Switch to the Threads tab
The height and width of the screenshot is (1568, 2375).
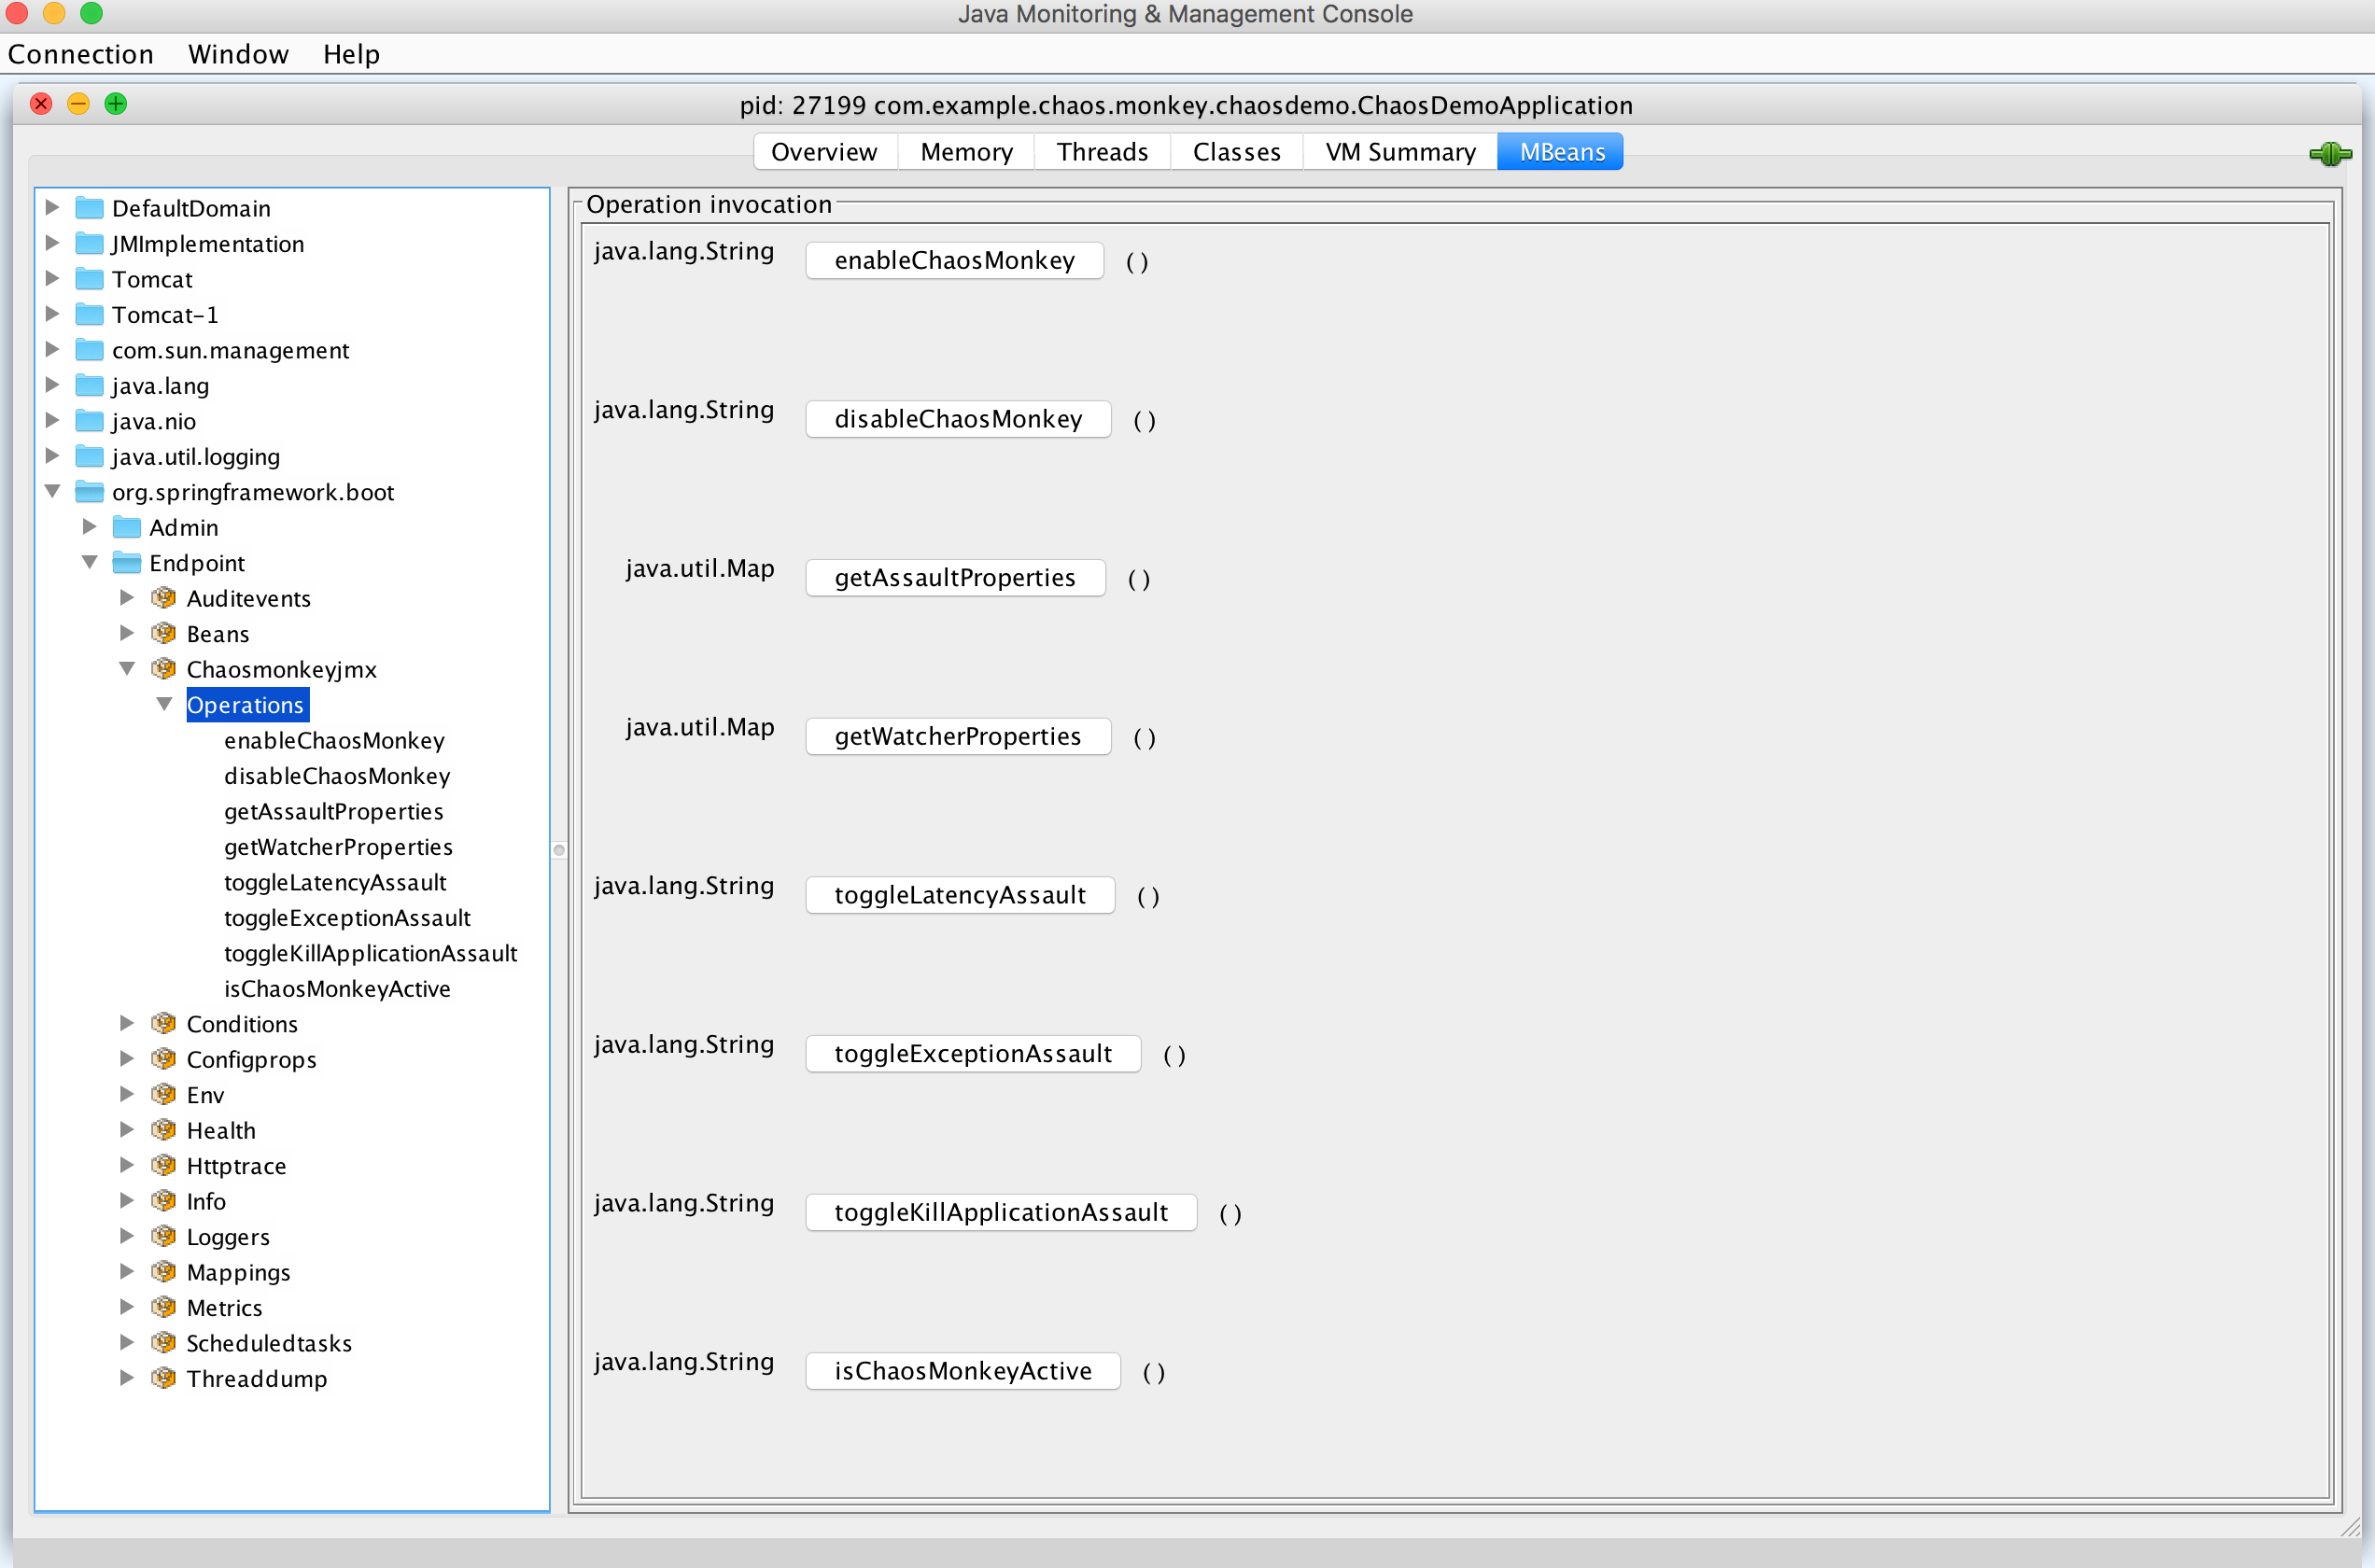pyautogui.click(x=1102, y=152)
